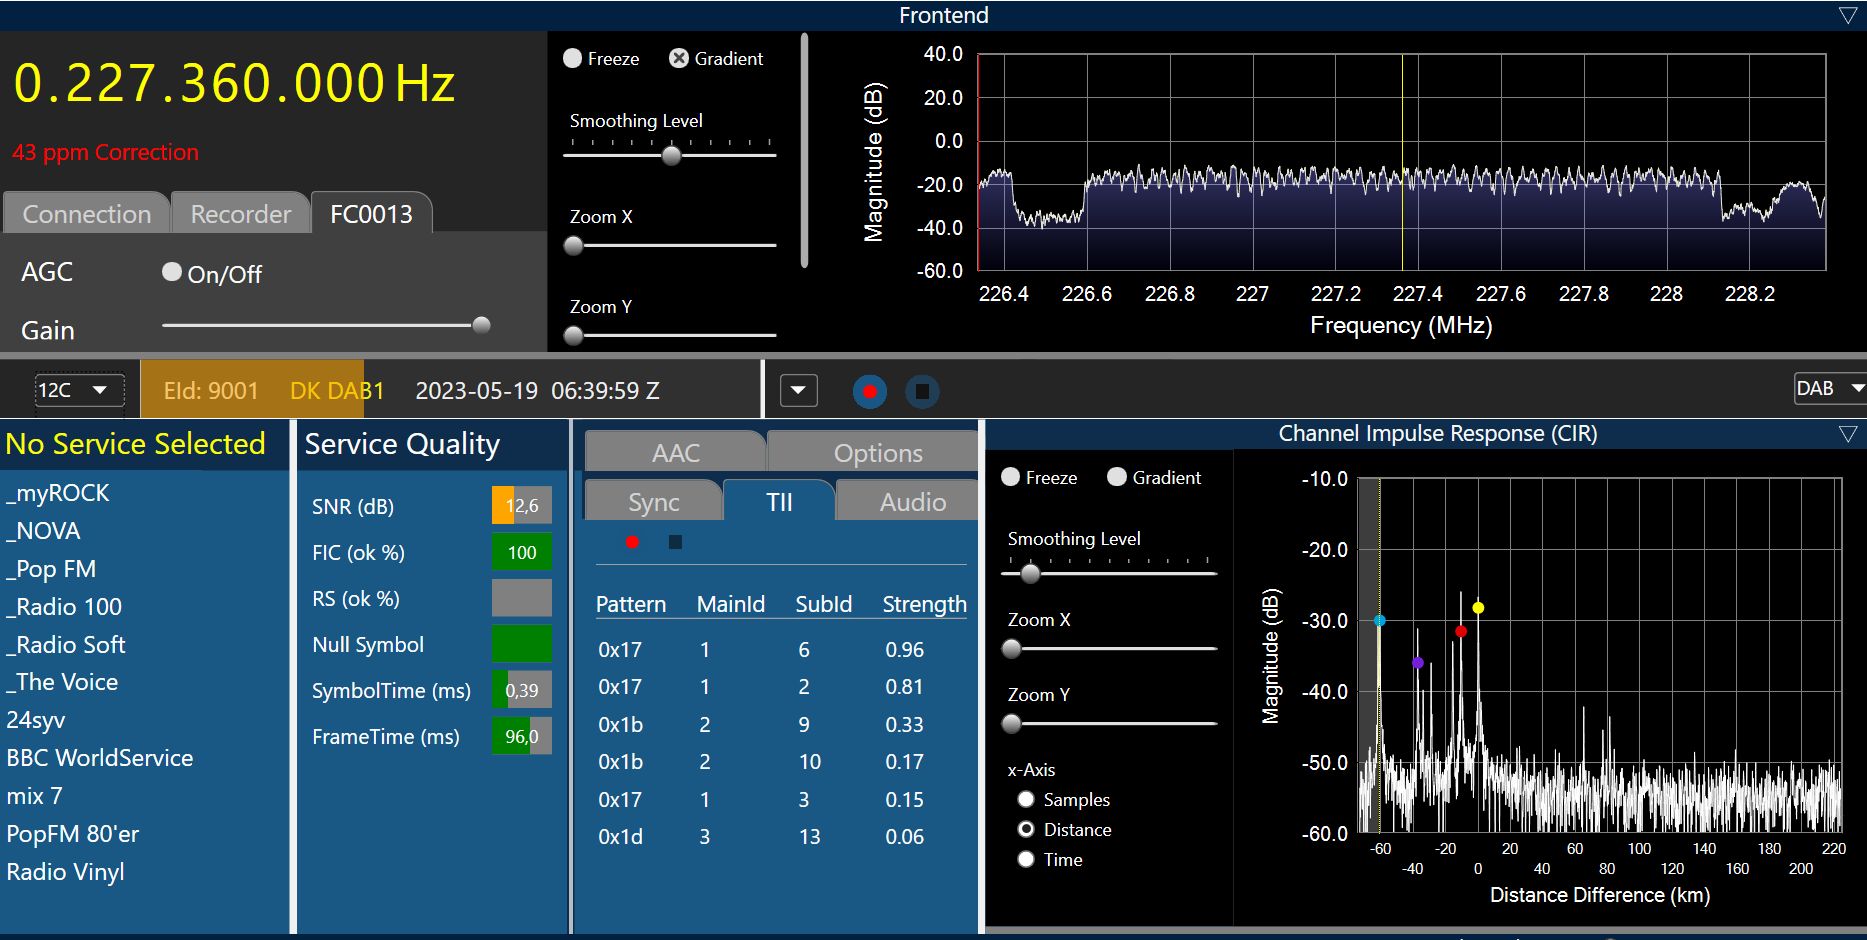1867x940 pixels.
Task: Click the red record dot in TII panel
Action: [x=632, y=542]
